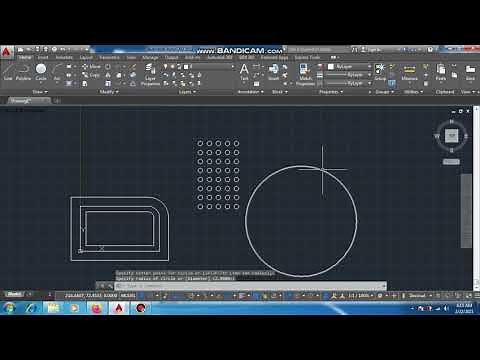Image resolution: width=480 pixels, height=360 pixels.
Task: Switch to the Annotate ribbon tab
Action: pyautogui.click(x=64, y=57)
